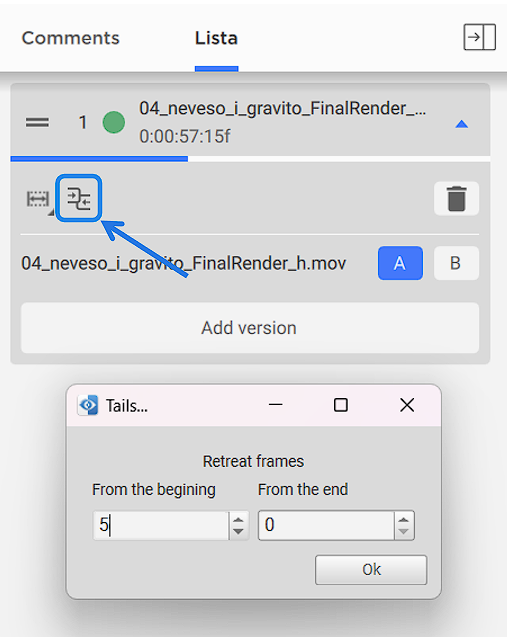
Task: Open the Lista tab
Action: (216, 38)
